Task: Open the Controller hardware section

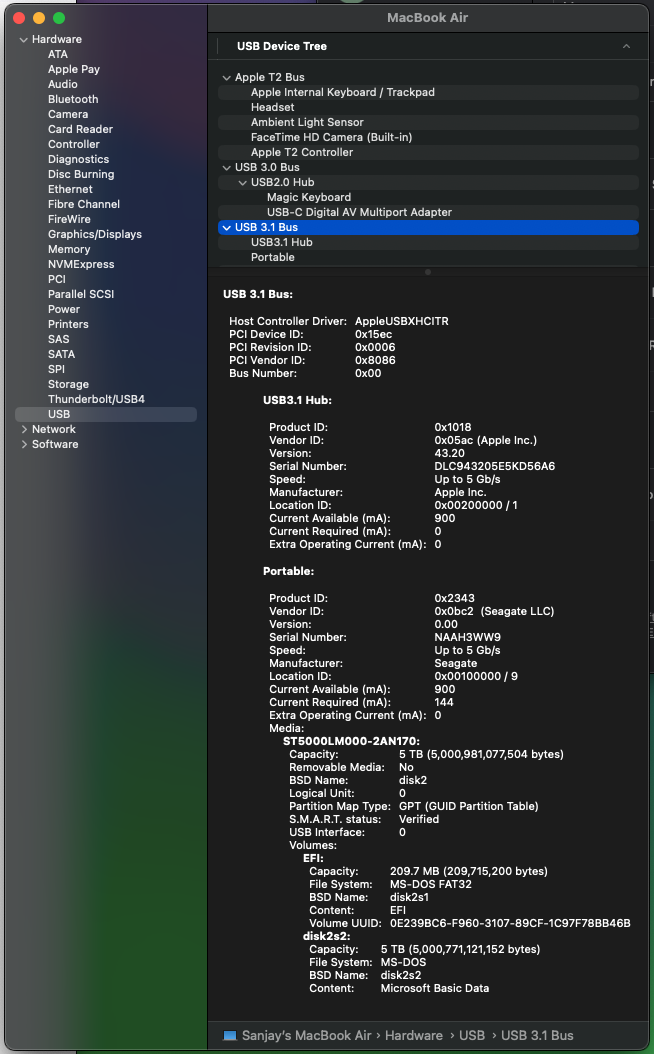Action: 73,145
